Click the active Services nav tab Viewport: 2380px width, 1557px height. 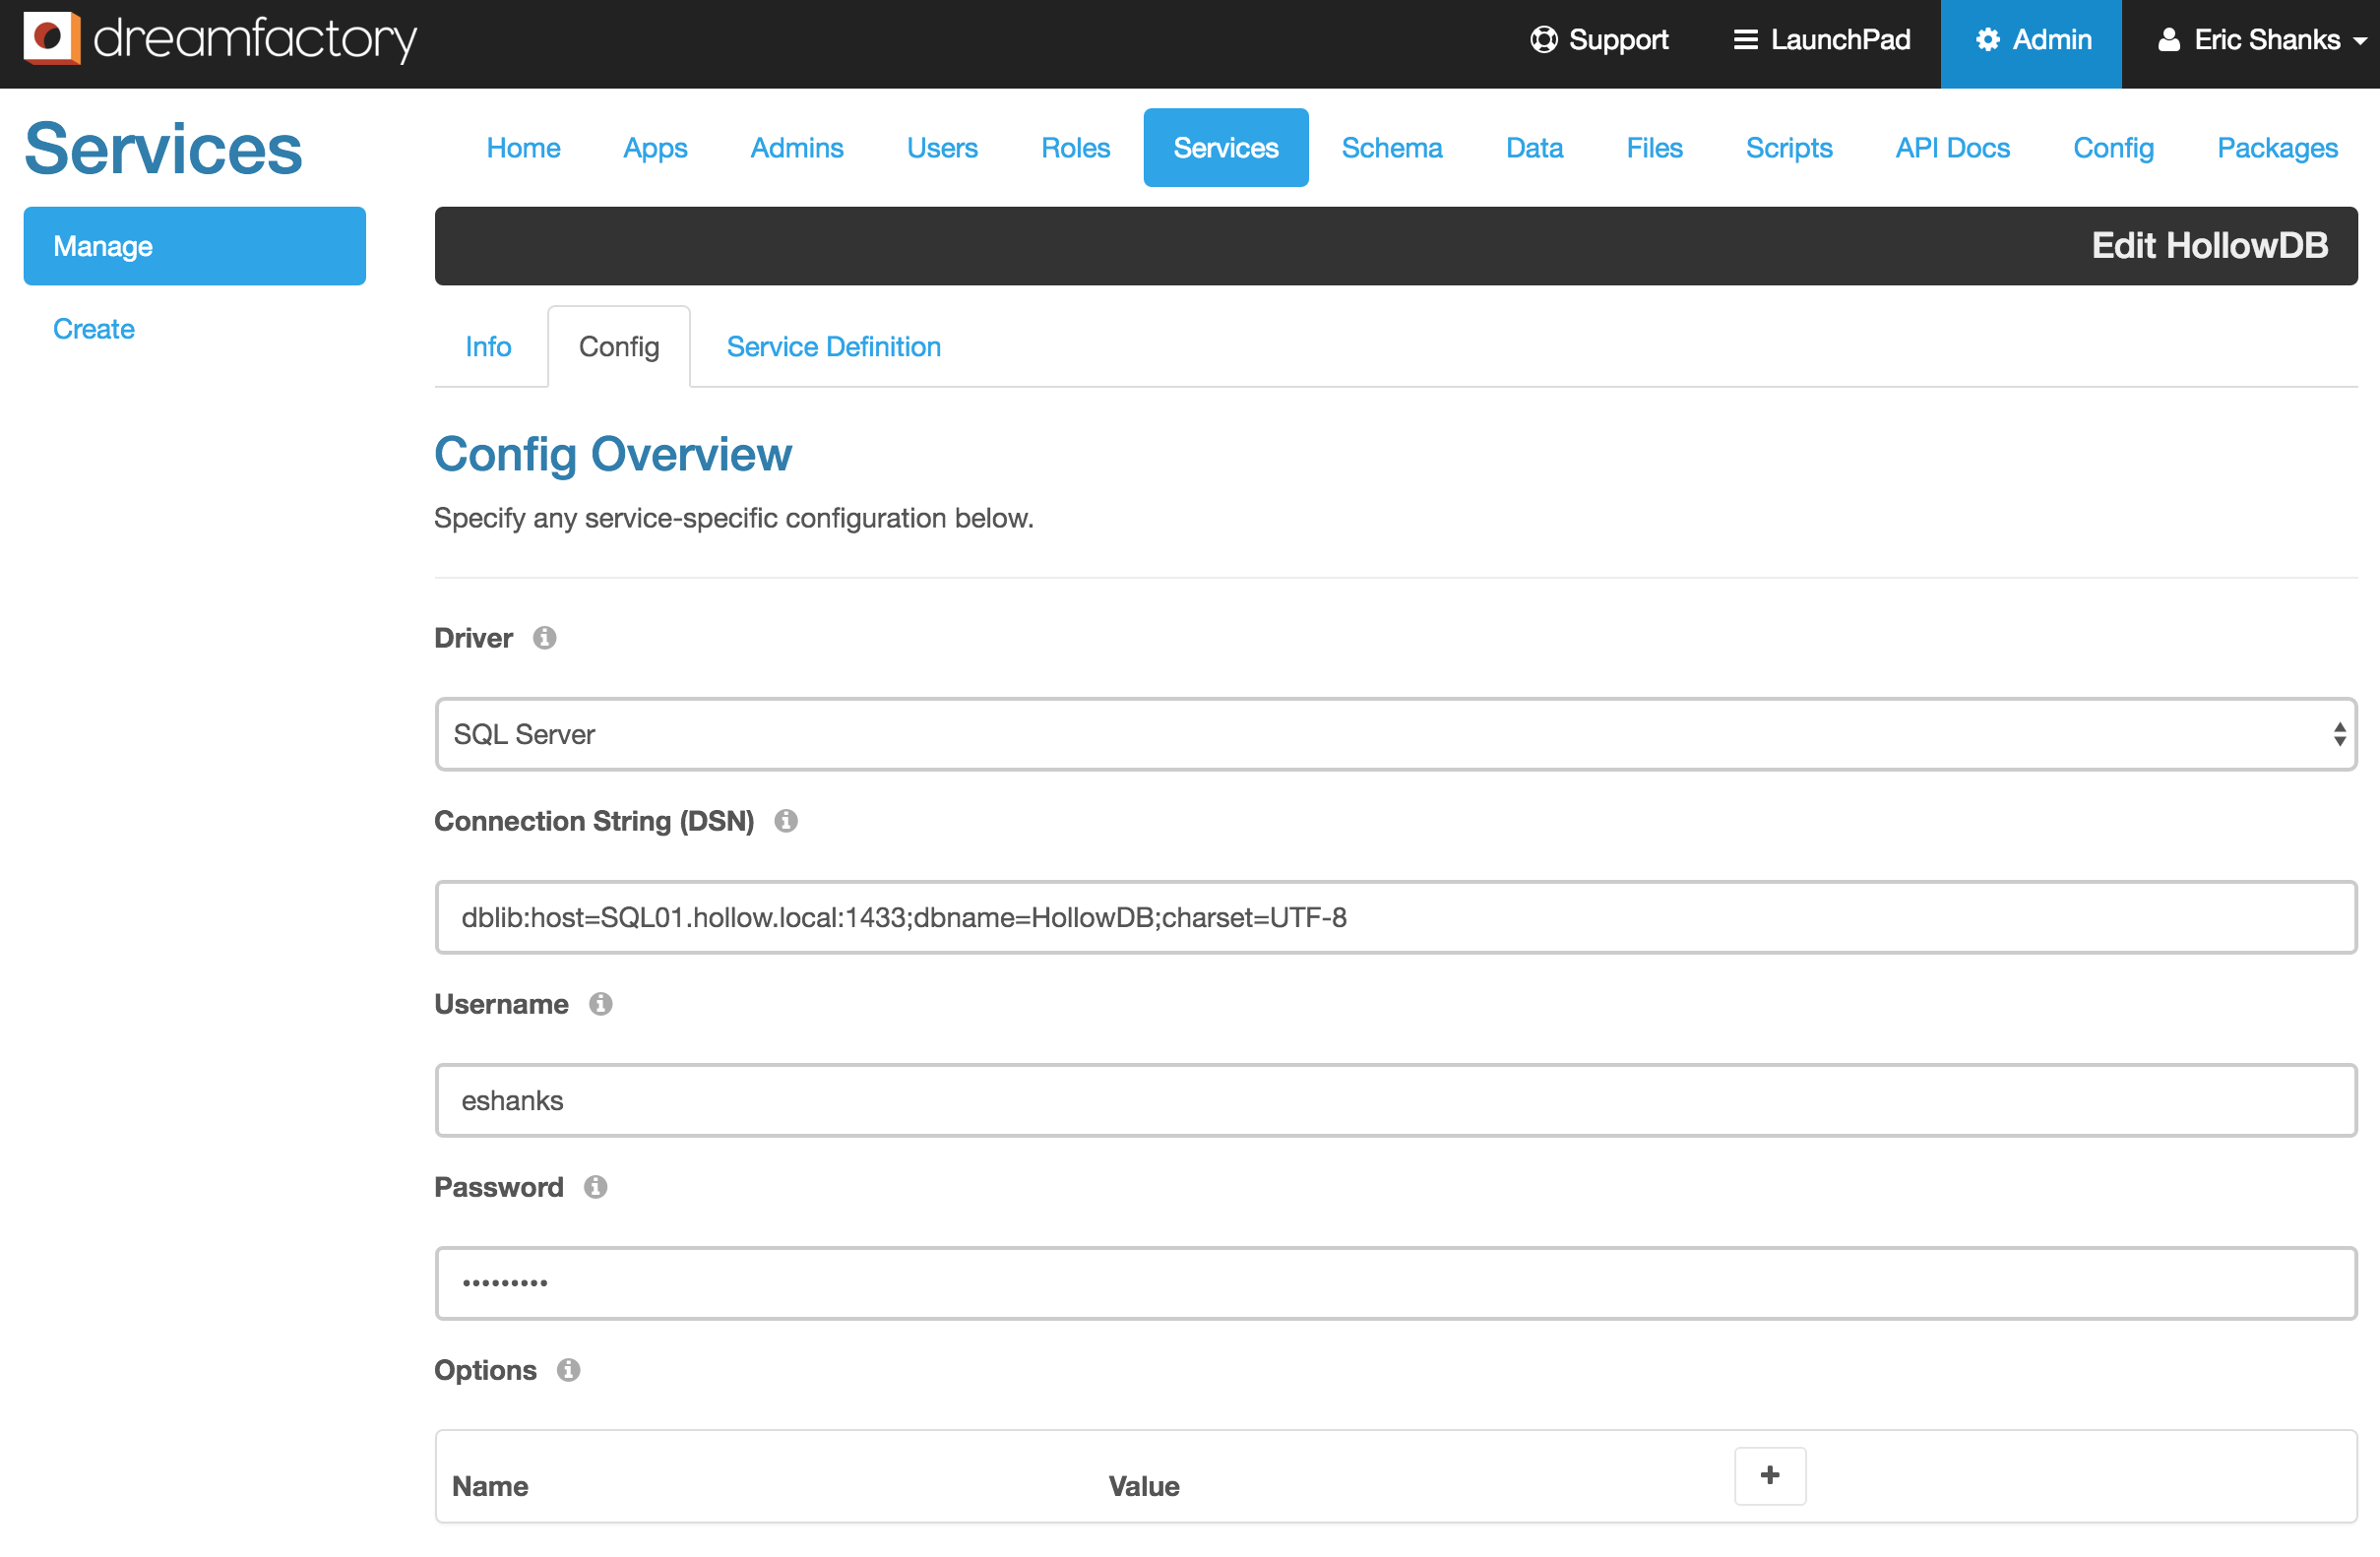1226,148
